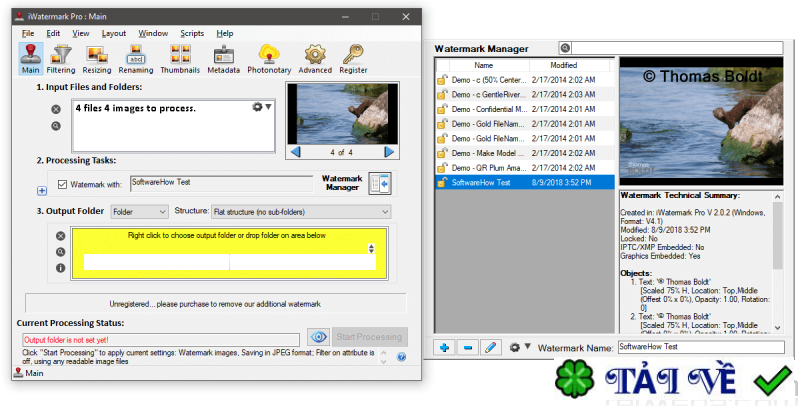Screen dimensions: 800x406
Task: Click the magnifier icon beside output folder
Action: (x=61, y=252)
